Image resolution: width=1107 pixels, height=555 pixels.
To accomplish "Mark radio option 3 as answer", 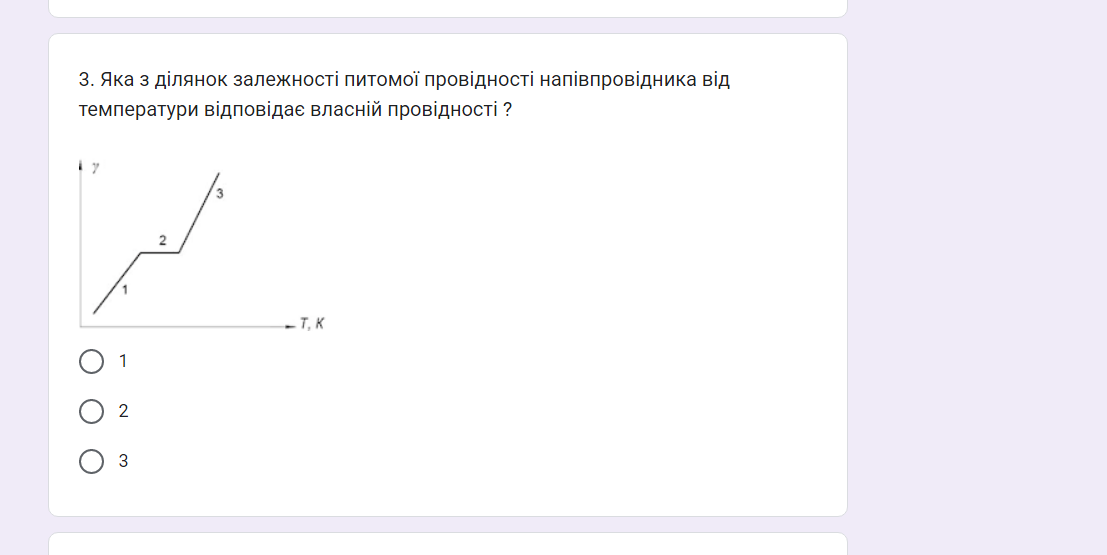I will [91, 461].
